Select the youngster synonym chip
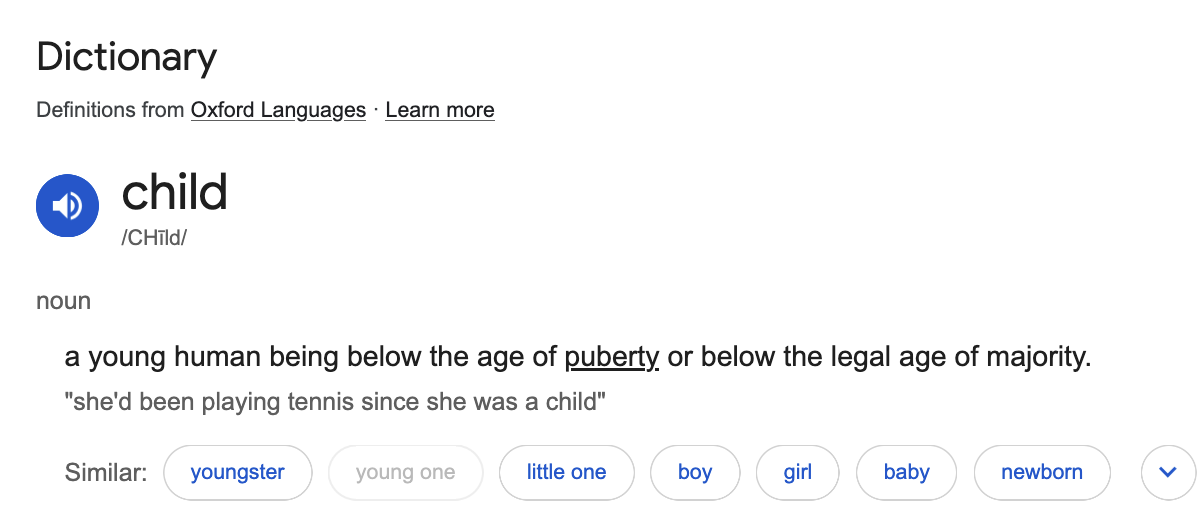 (238, 472)
